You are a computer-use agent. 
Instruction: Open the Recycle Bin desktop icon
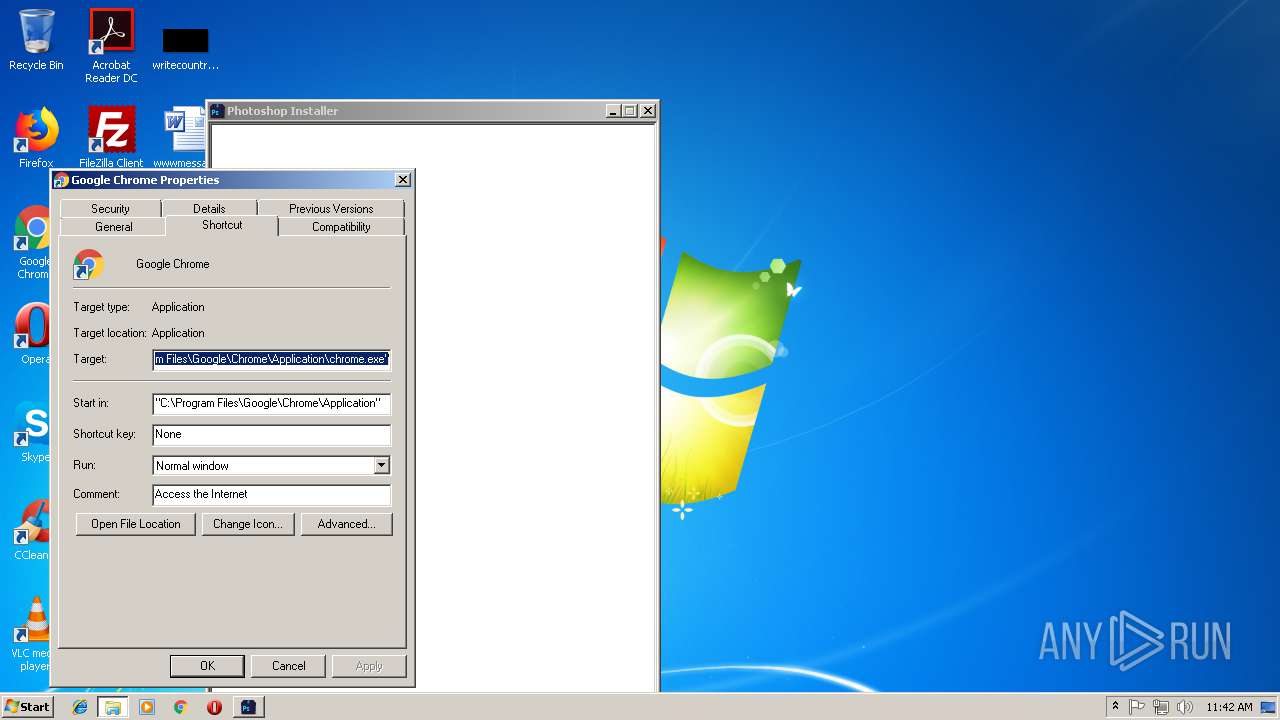click(x=36, y=40)
